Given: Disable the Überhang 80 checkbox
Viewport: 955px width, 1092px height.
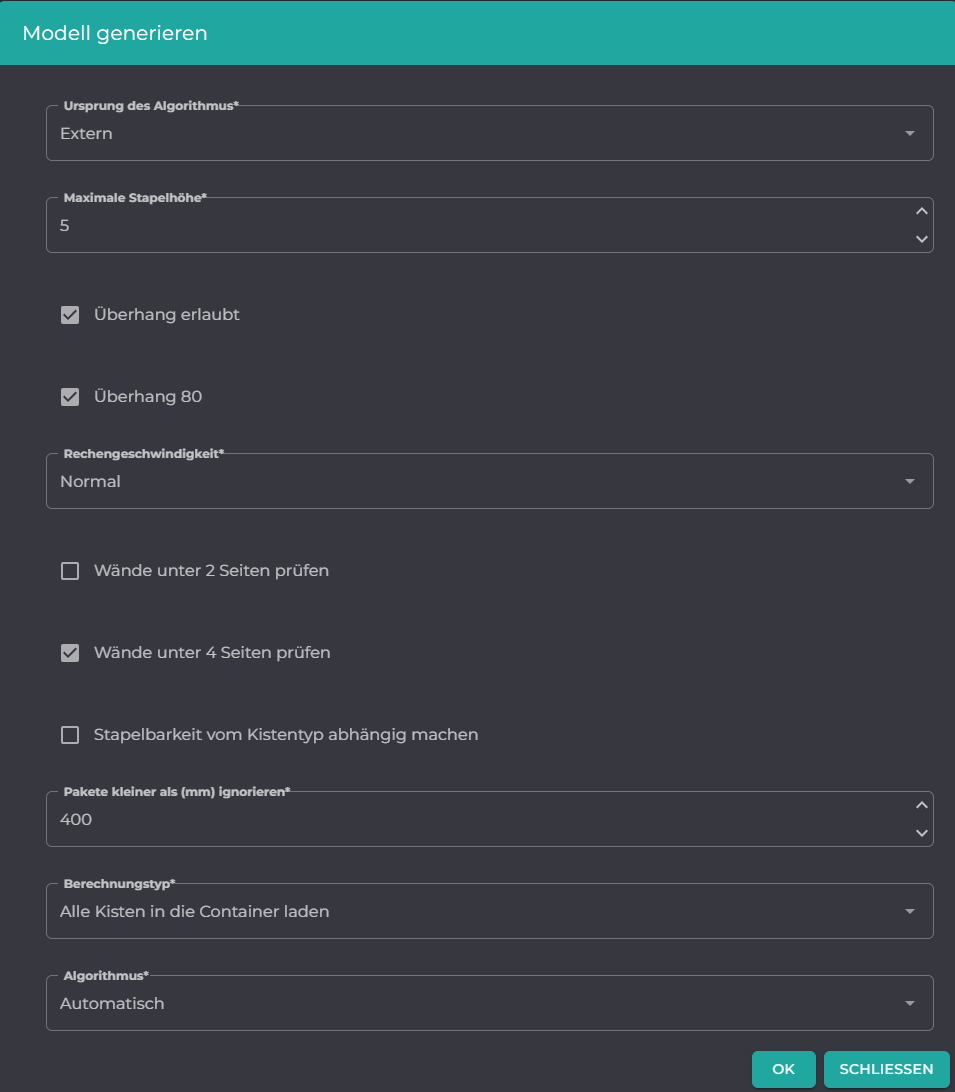Looking at the screenshot, I should point(70,397).
